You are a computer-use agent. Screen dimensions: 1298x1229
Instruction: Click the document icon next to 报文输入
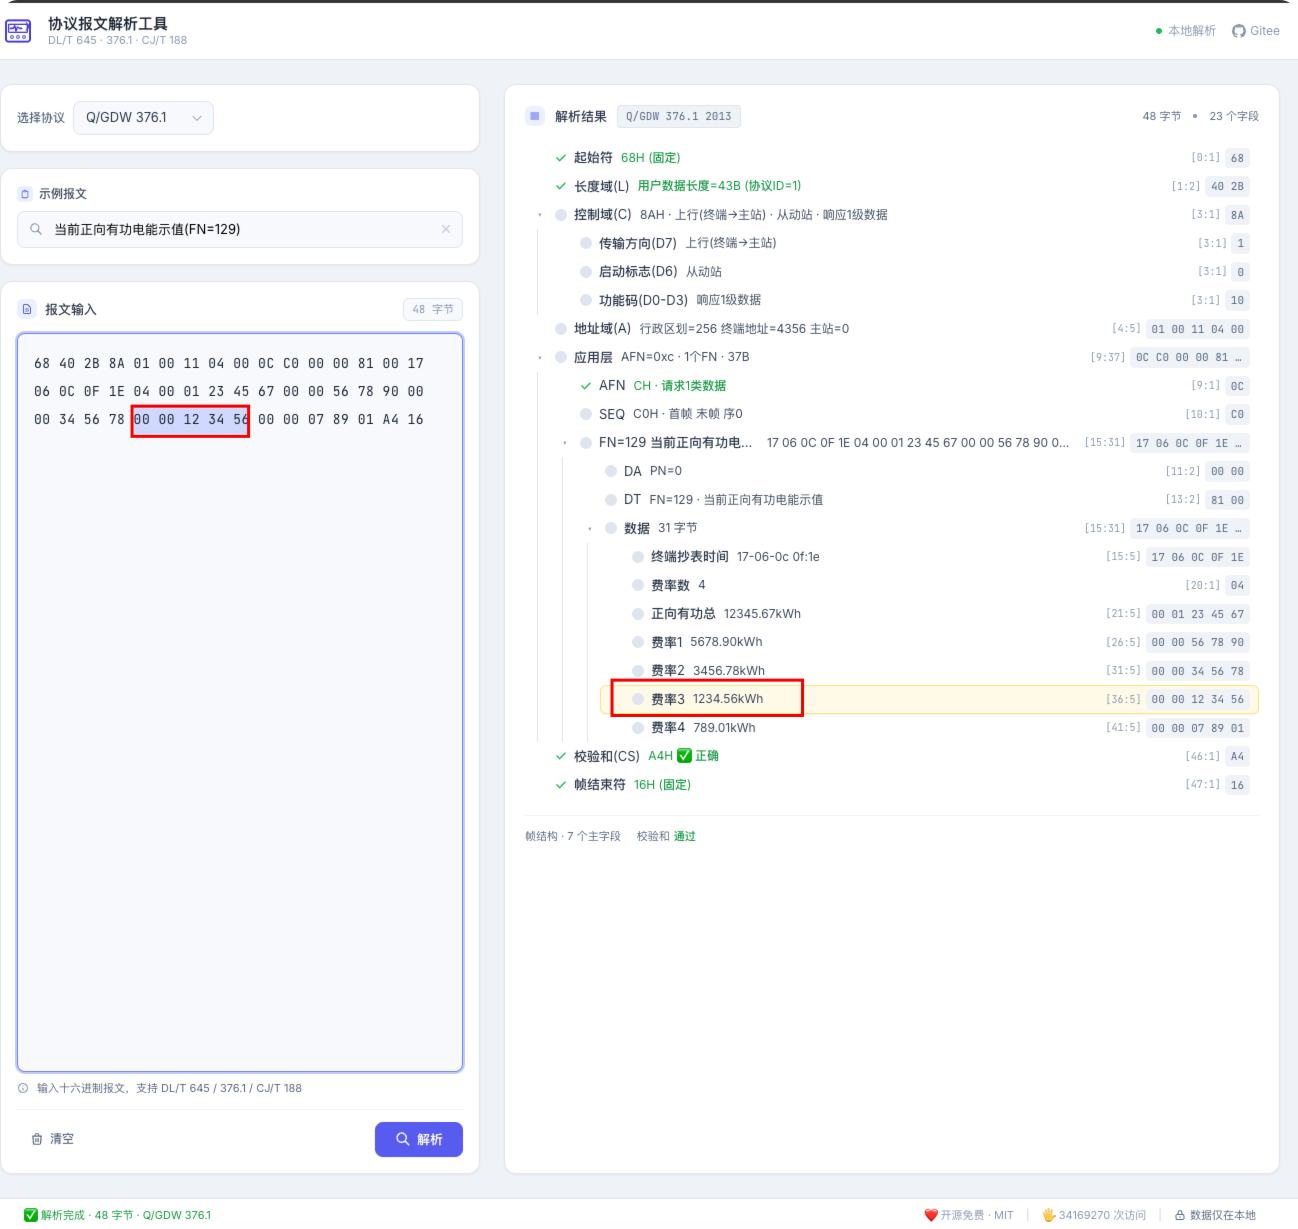(27, 309)
